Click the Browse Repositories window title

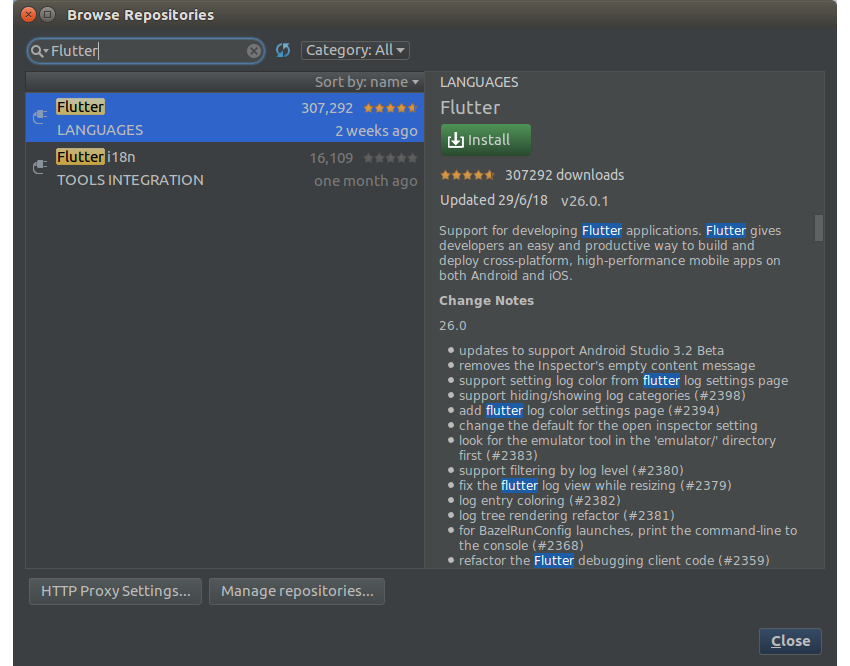(140, 15)
